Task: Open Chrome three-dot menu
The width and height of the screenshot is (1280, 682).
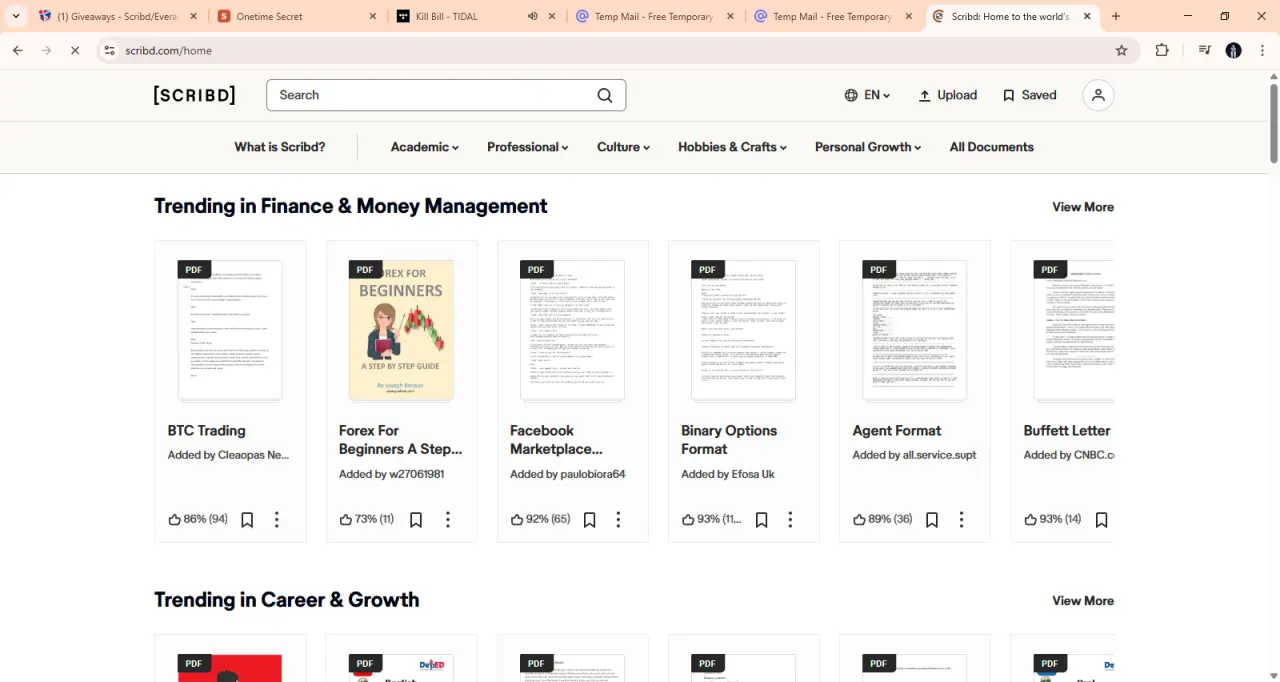Action: point(1263,51)
